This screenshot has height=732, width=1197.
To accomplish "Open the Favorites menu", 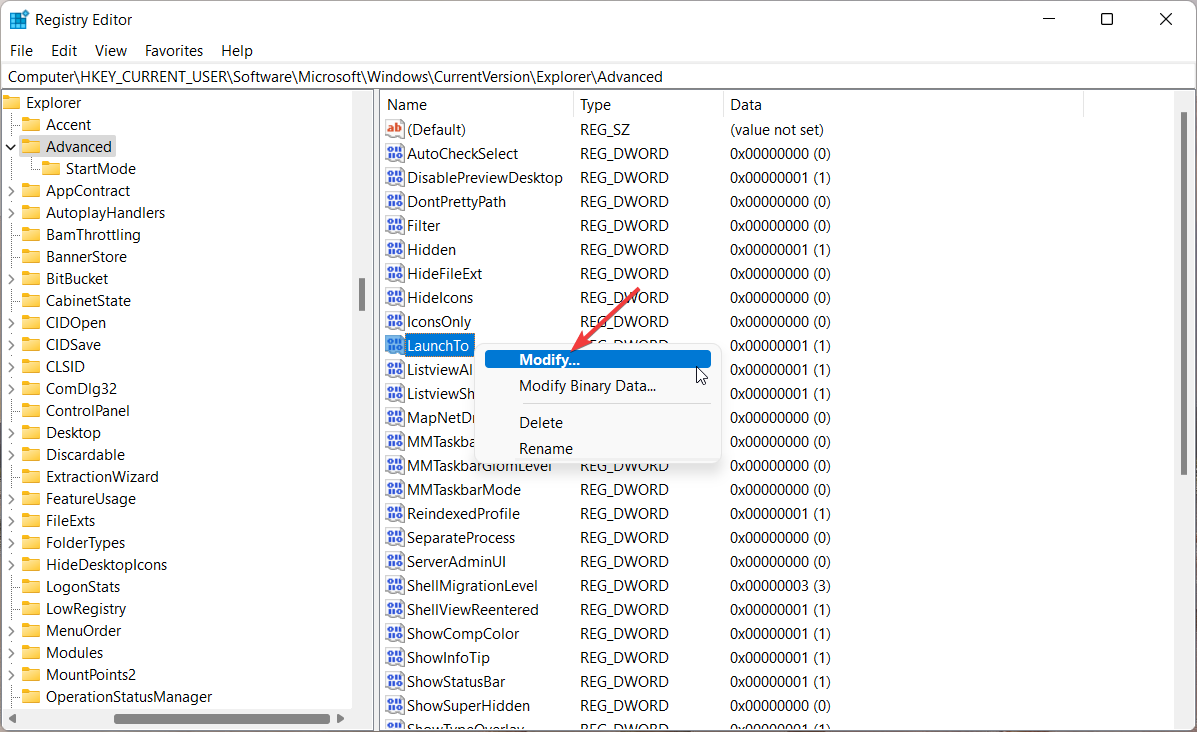I will click(173, 50).
